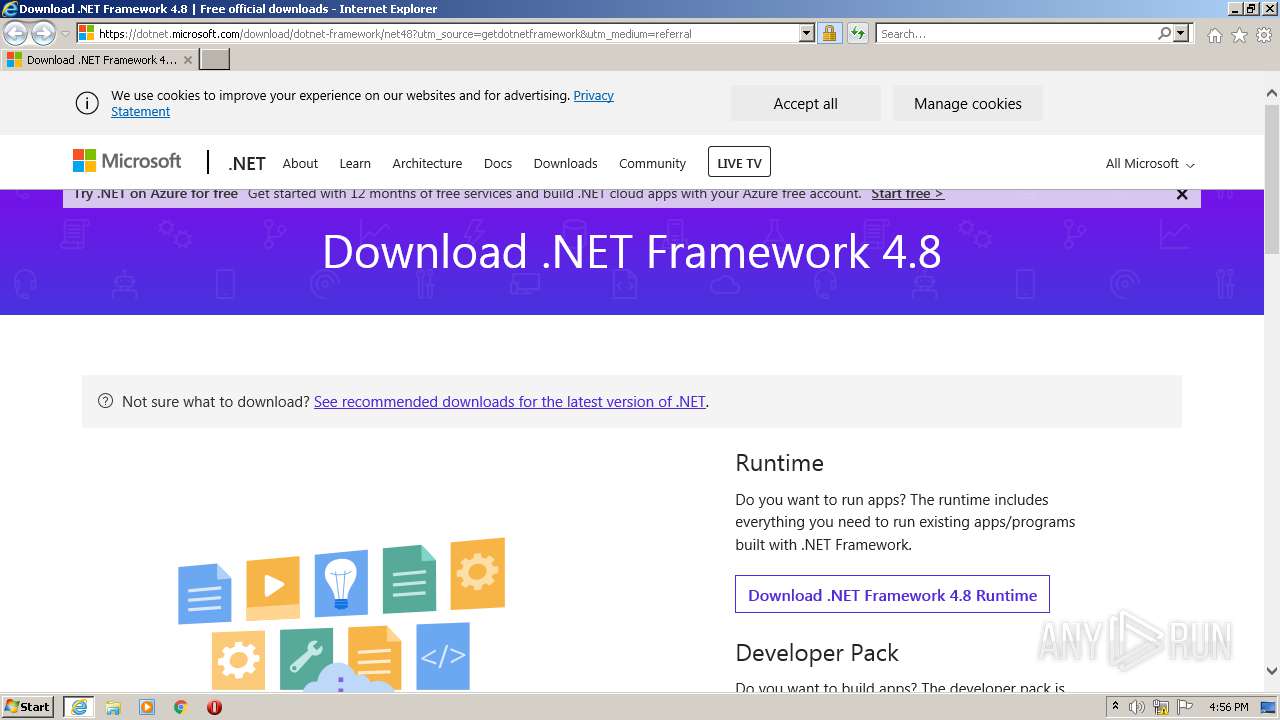
Task: Open the Privacy Statement link
Action: point(593,96)
